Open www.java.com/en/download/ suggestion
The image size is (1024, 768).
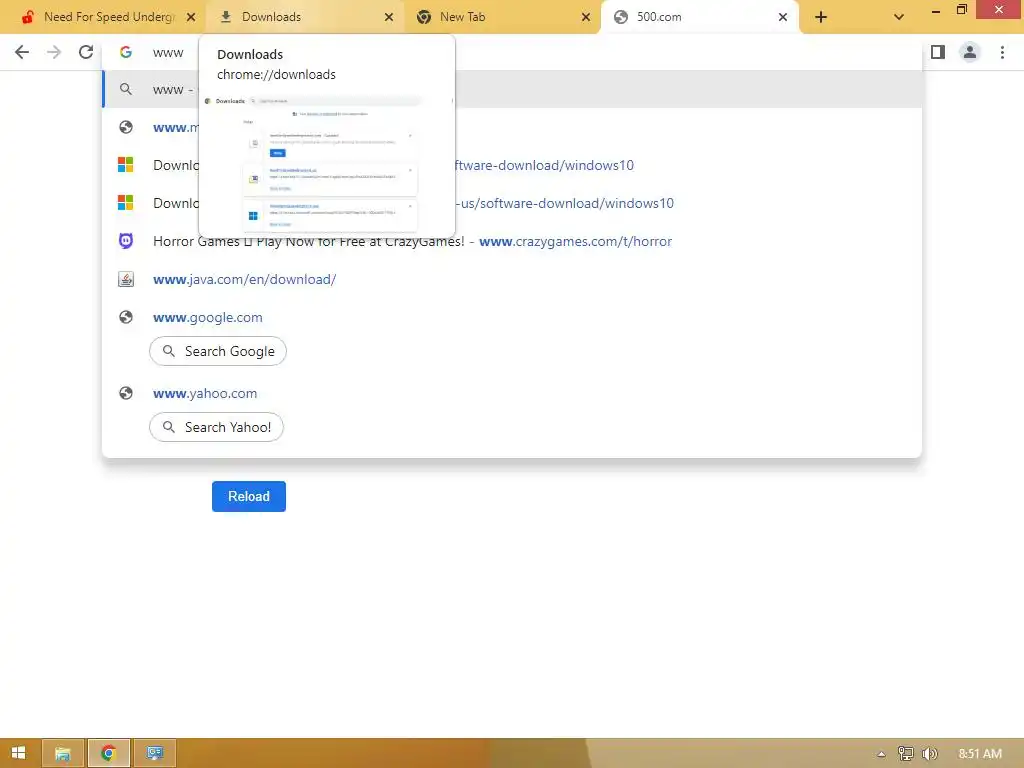click(512, 279)
